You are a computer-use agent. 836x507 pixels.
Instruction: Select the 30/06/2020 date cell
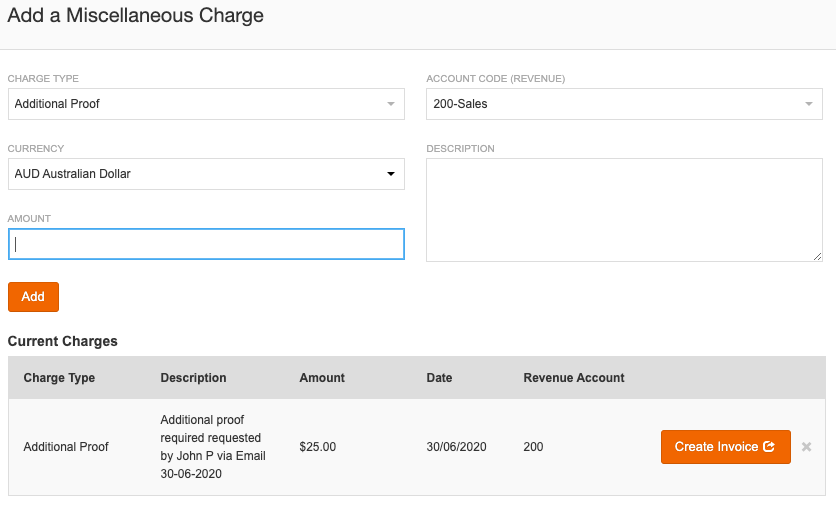click(456, 447)
